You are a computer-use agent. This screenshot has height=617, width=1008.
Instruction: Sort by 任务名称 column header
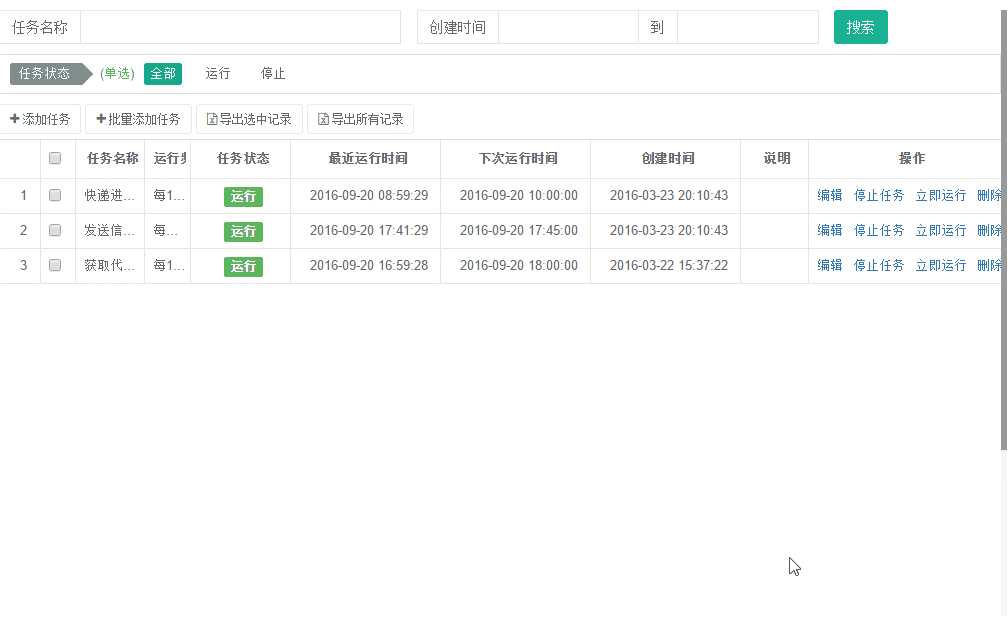click(112, 158)
